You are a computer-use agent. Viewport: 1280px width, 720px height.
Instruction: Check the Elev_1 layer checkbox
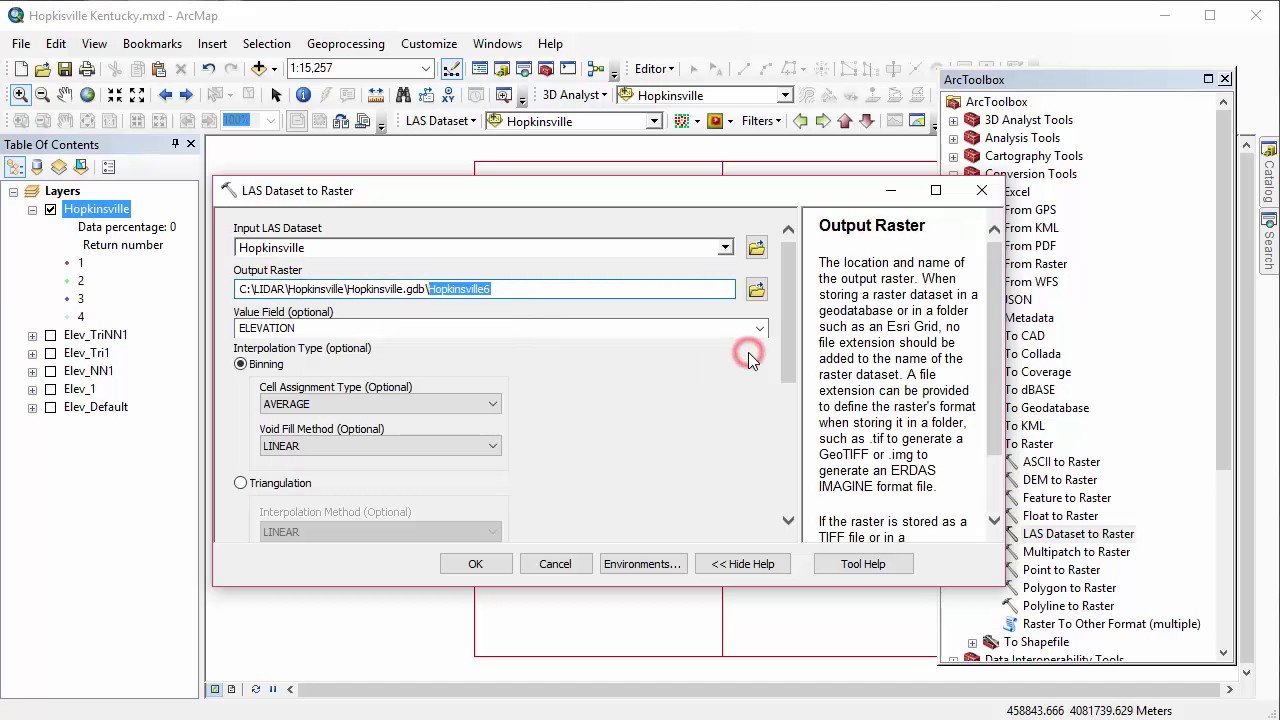tap(50, 389)
